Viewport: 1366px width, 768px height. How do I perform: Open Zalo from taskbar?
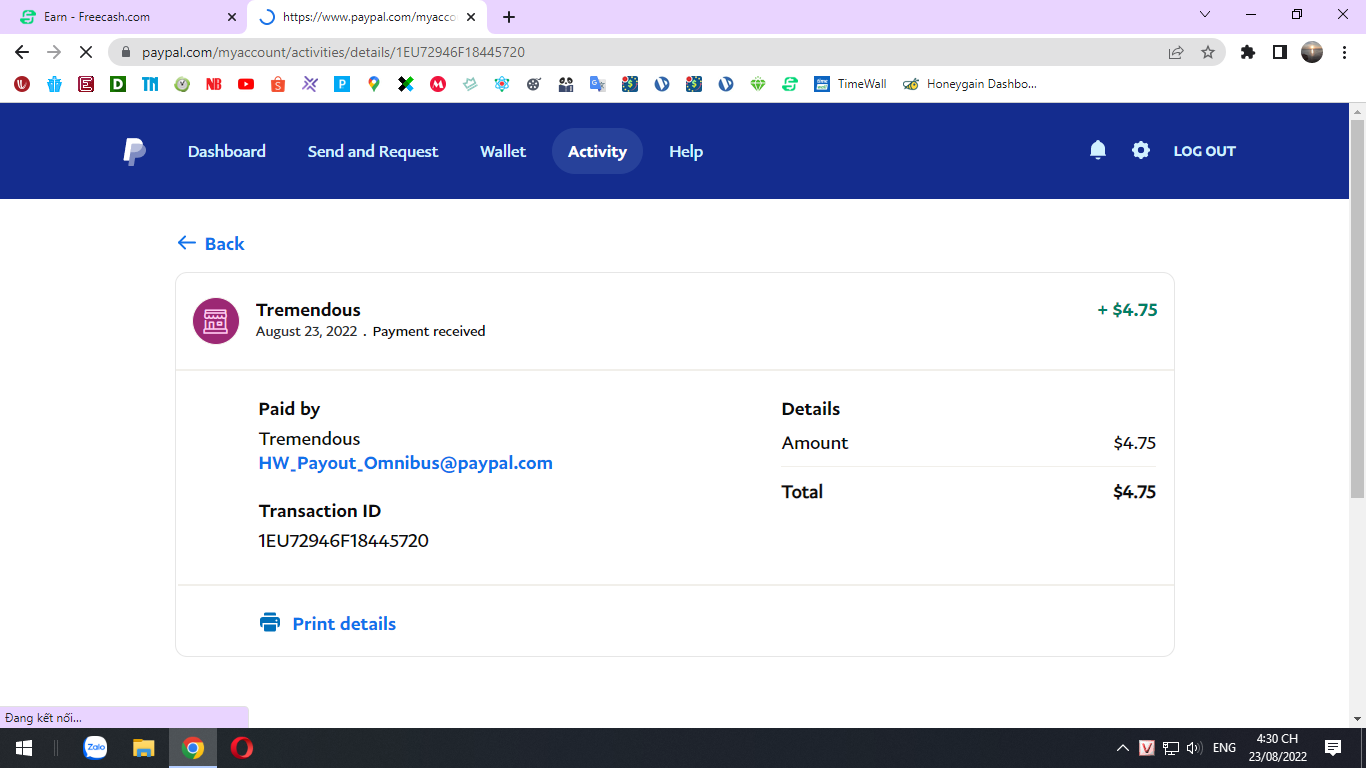pyautogui.click(x=95, y=747)
